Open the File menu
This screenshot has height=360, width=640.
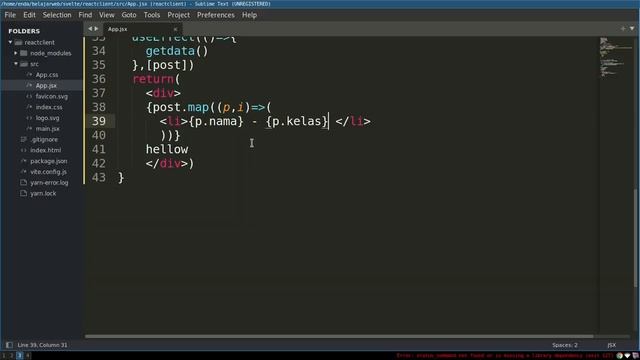pyautogui.click(x=10, y=15)
